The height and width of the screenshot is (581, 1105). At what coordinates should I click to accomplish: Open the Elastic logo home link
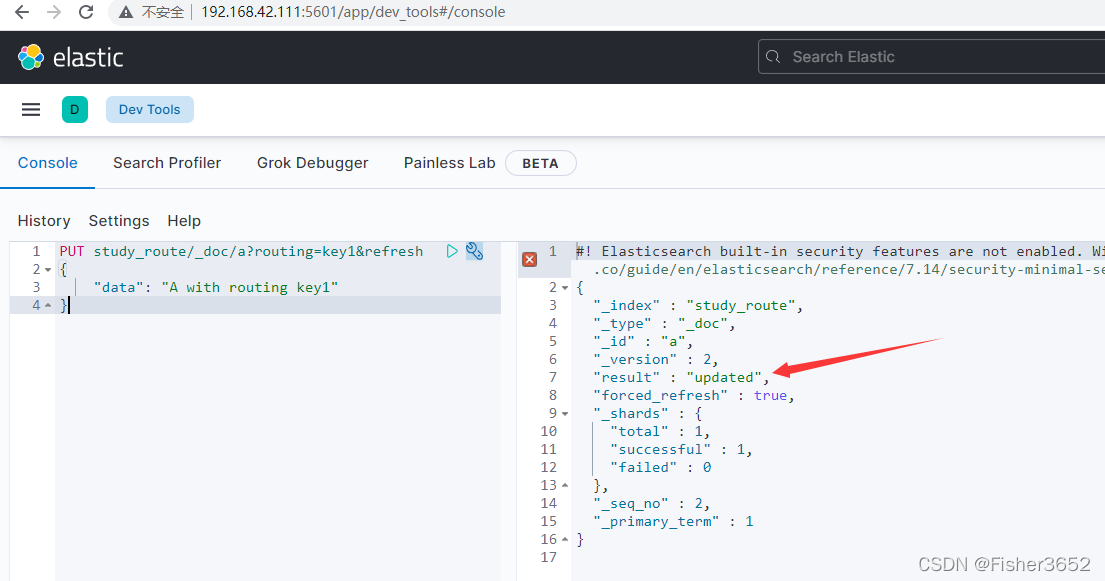pos(70,57)
